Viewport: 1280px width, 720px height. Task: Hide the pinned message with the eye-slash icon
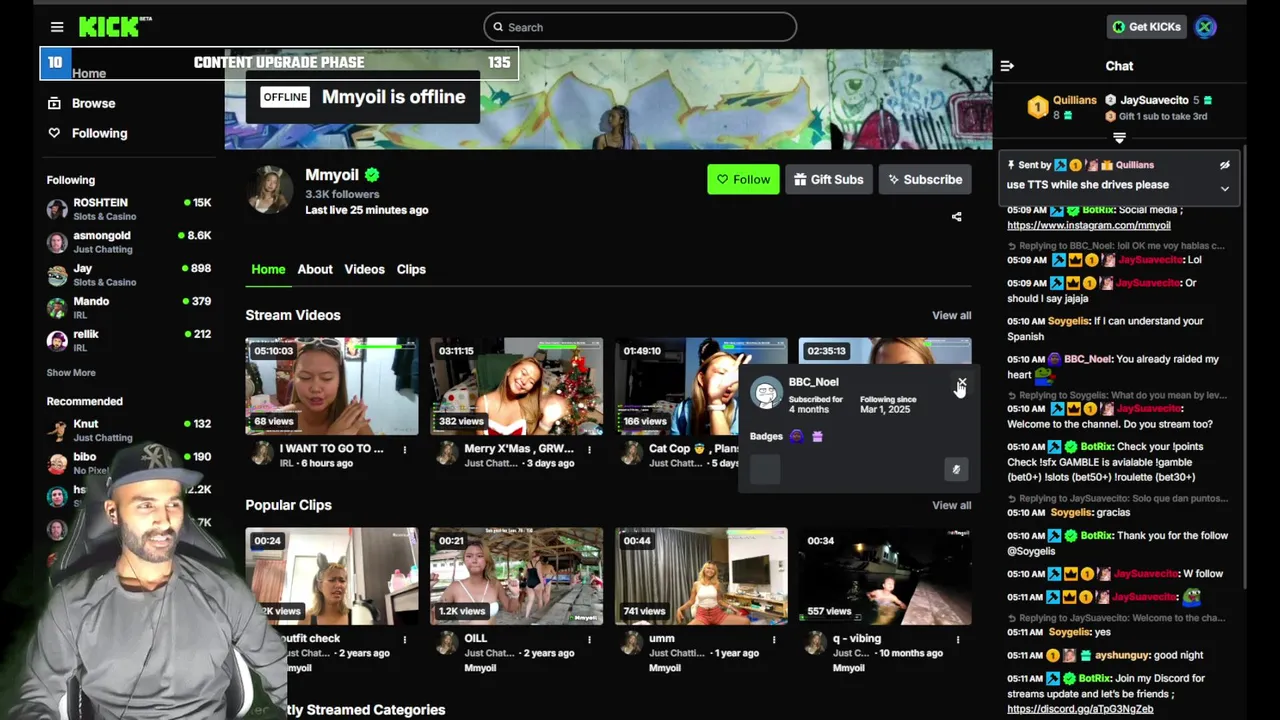coord(1224,165)
